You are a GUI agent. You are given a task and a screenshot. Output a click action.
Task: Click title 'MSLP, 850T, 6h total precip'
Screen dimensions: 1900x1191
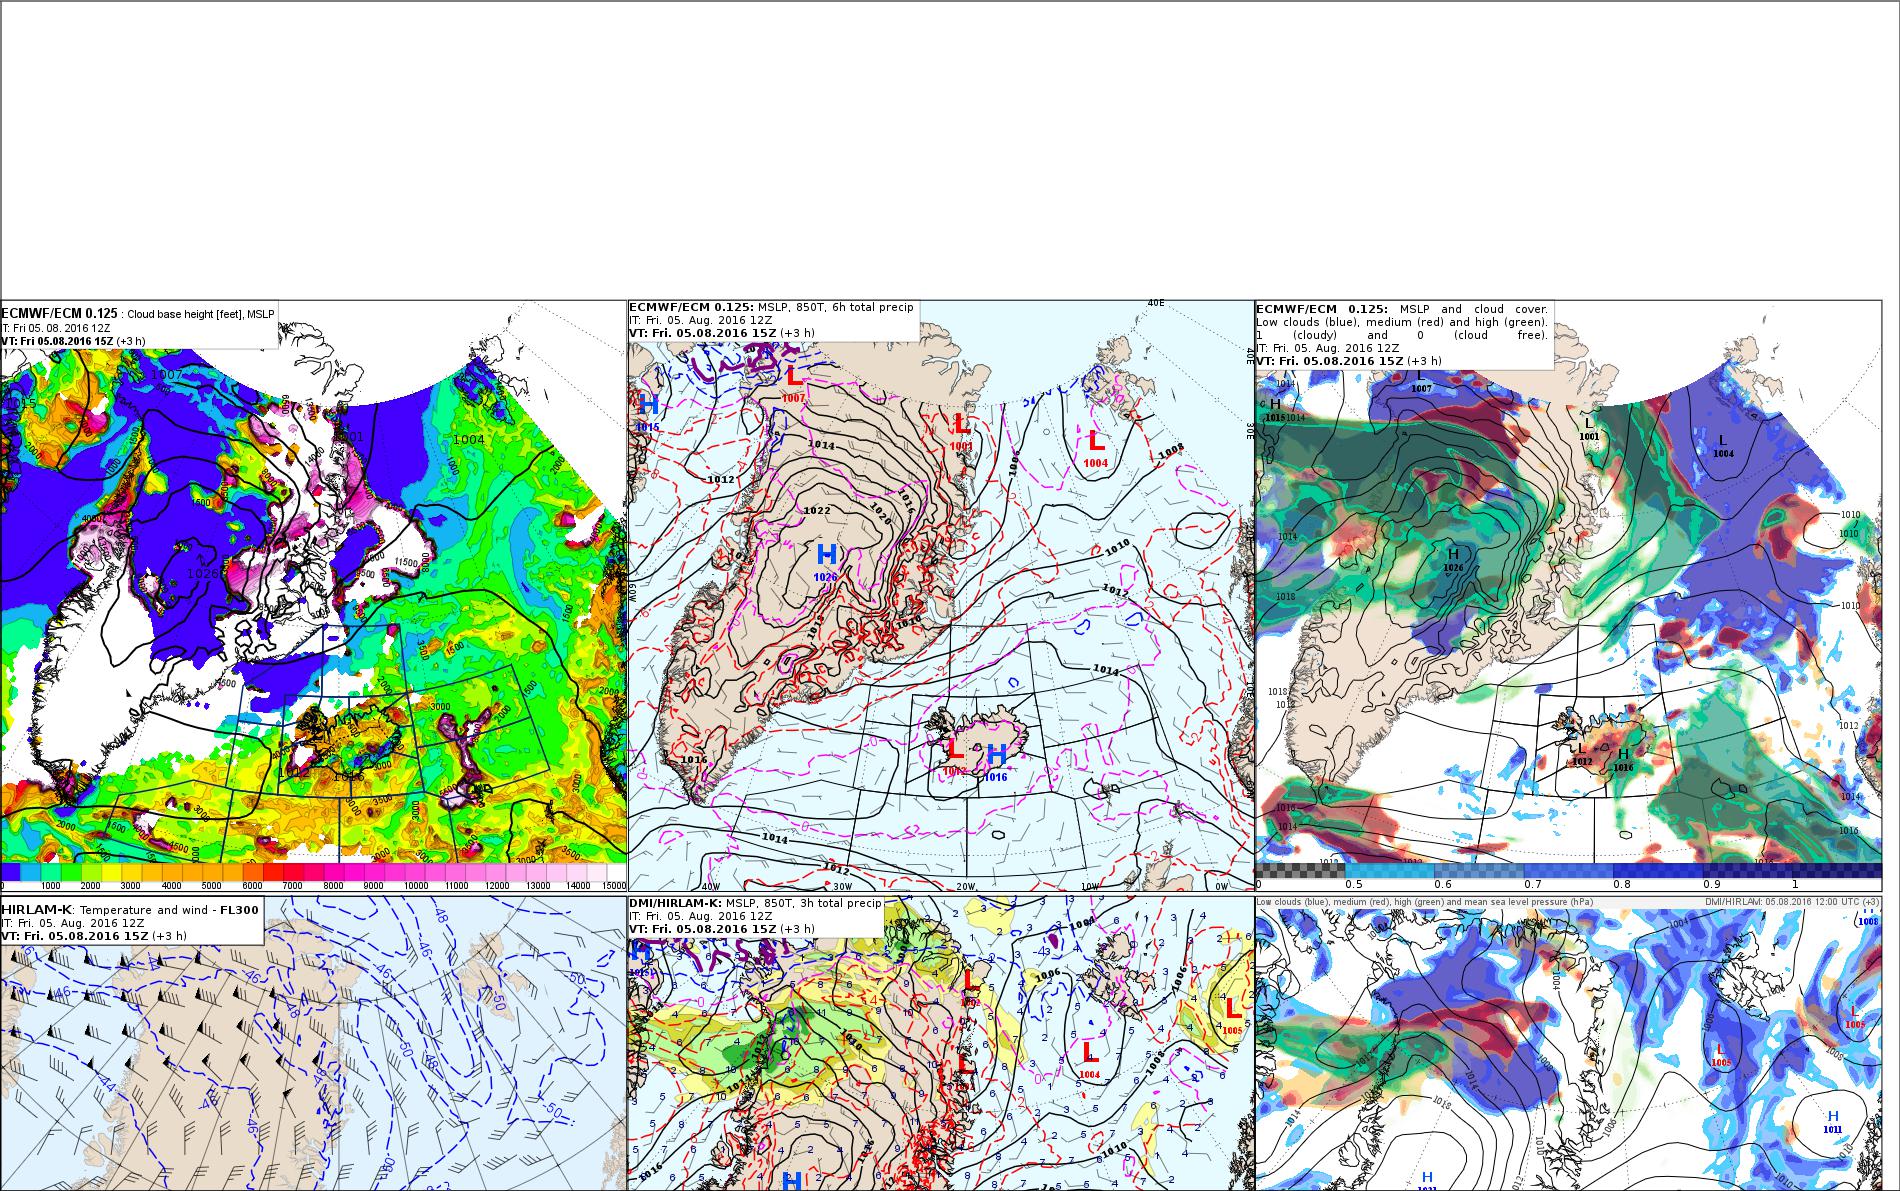(x=835, y=307)
